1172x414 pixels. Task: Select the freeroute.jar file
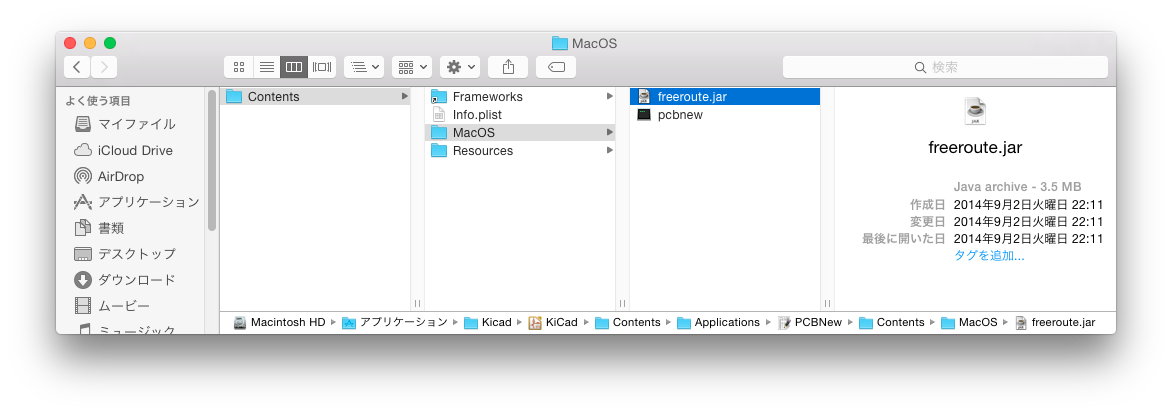click(x=725, y=96)
